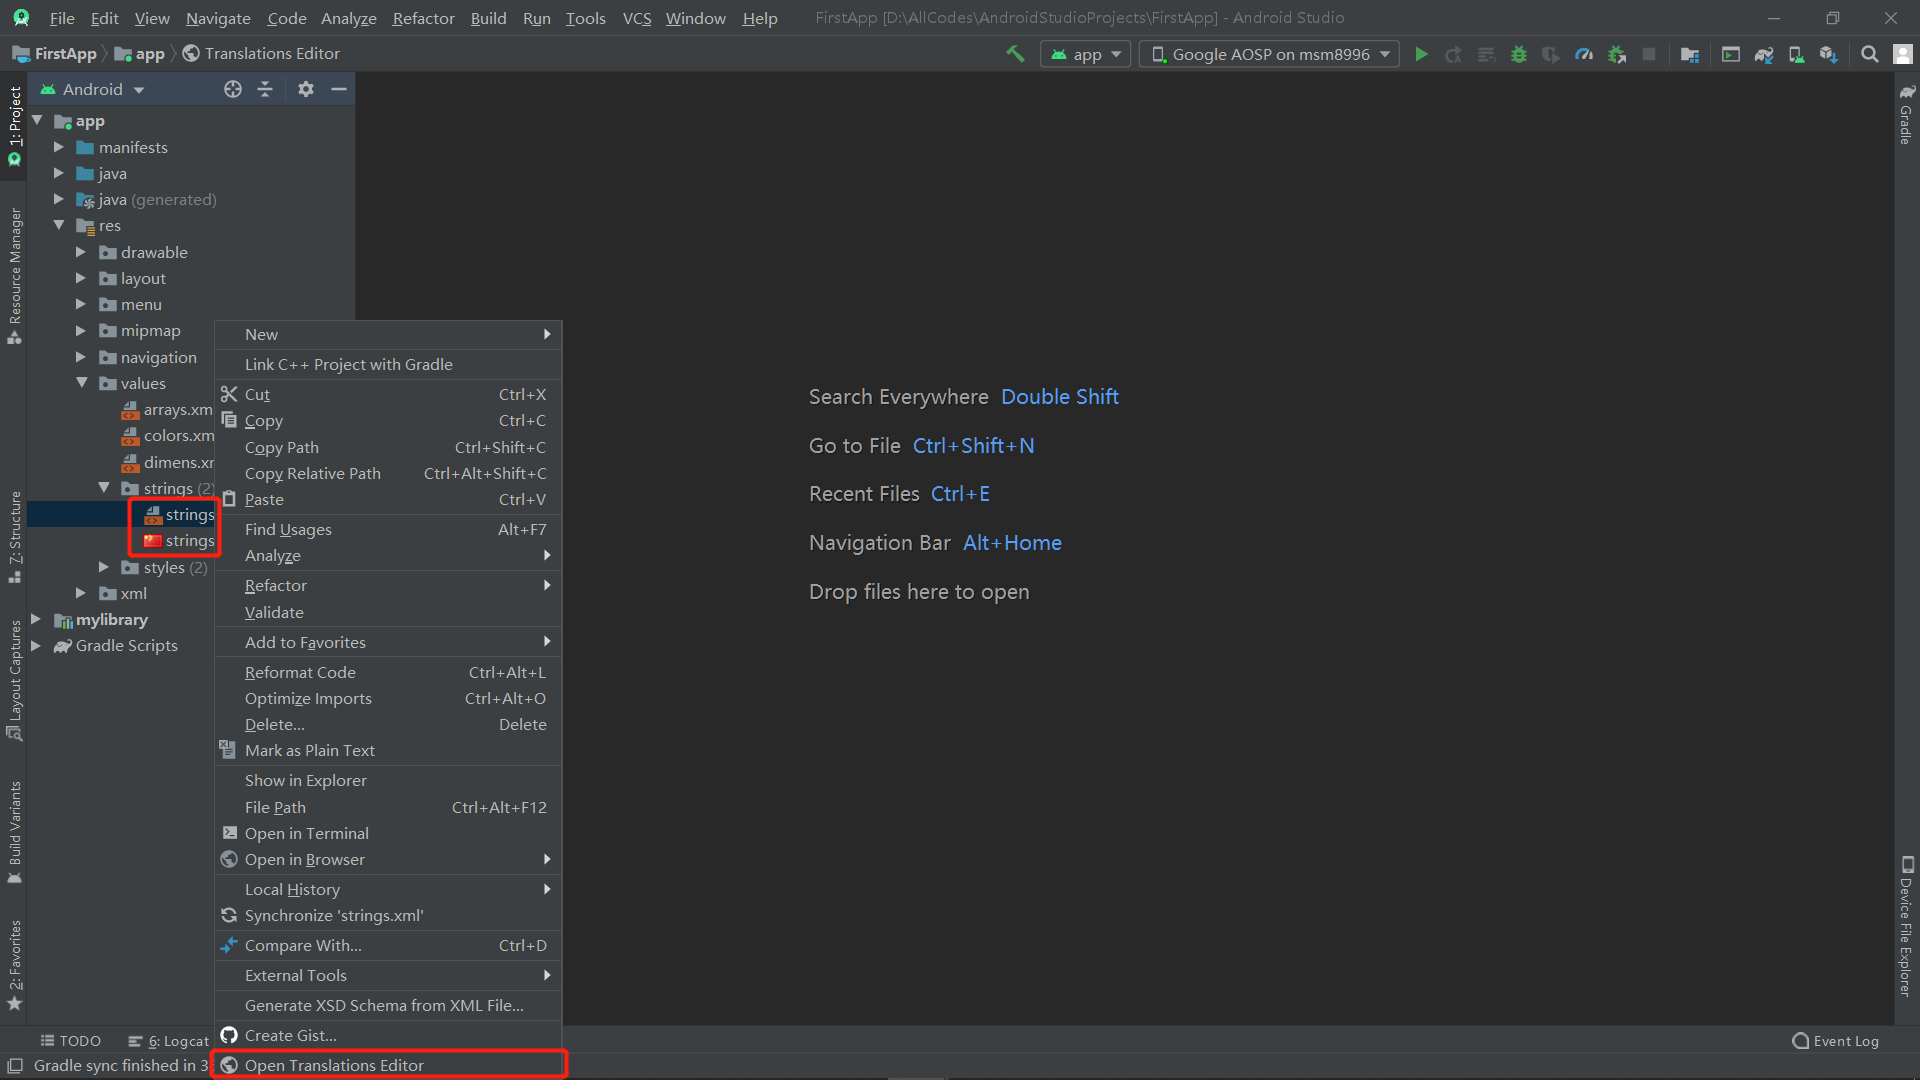This screenshot has height=1080, width=1920.
Task: Open Layout Captures side tab
Action: 14,680
